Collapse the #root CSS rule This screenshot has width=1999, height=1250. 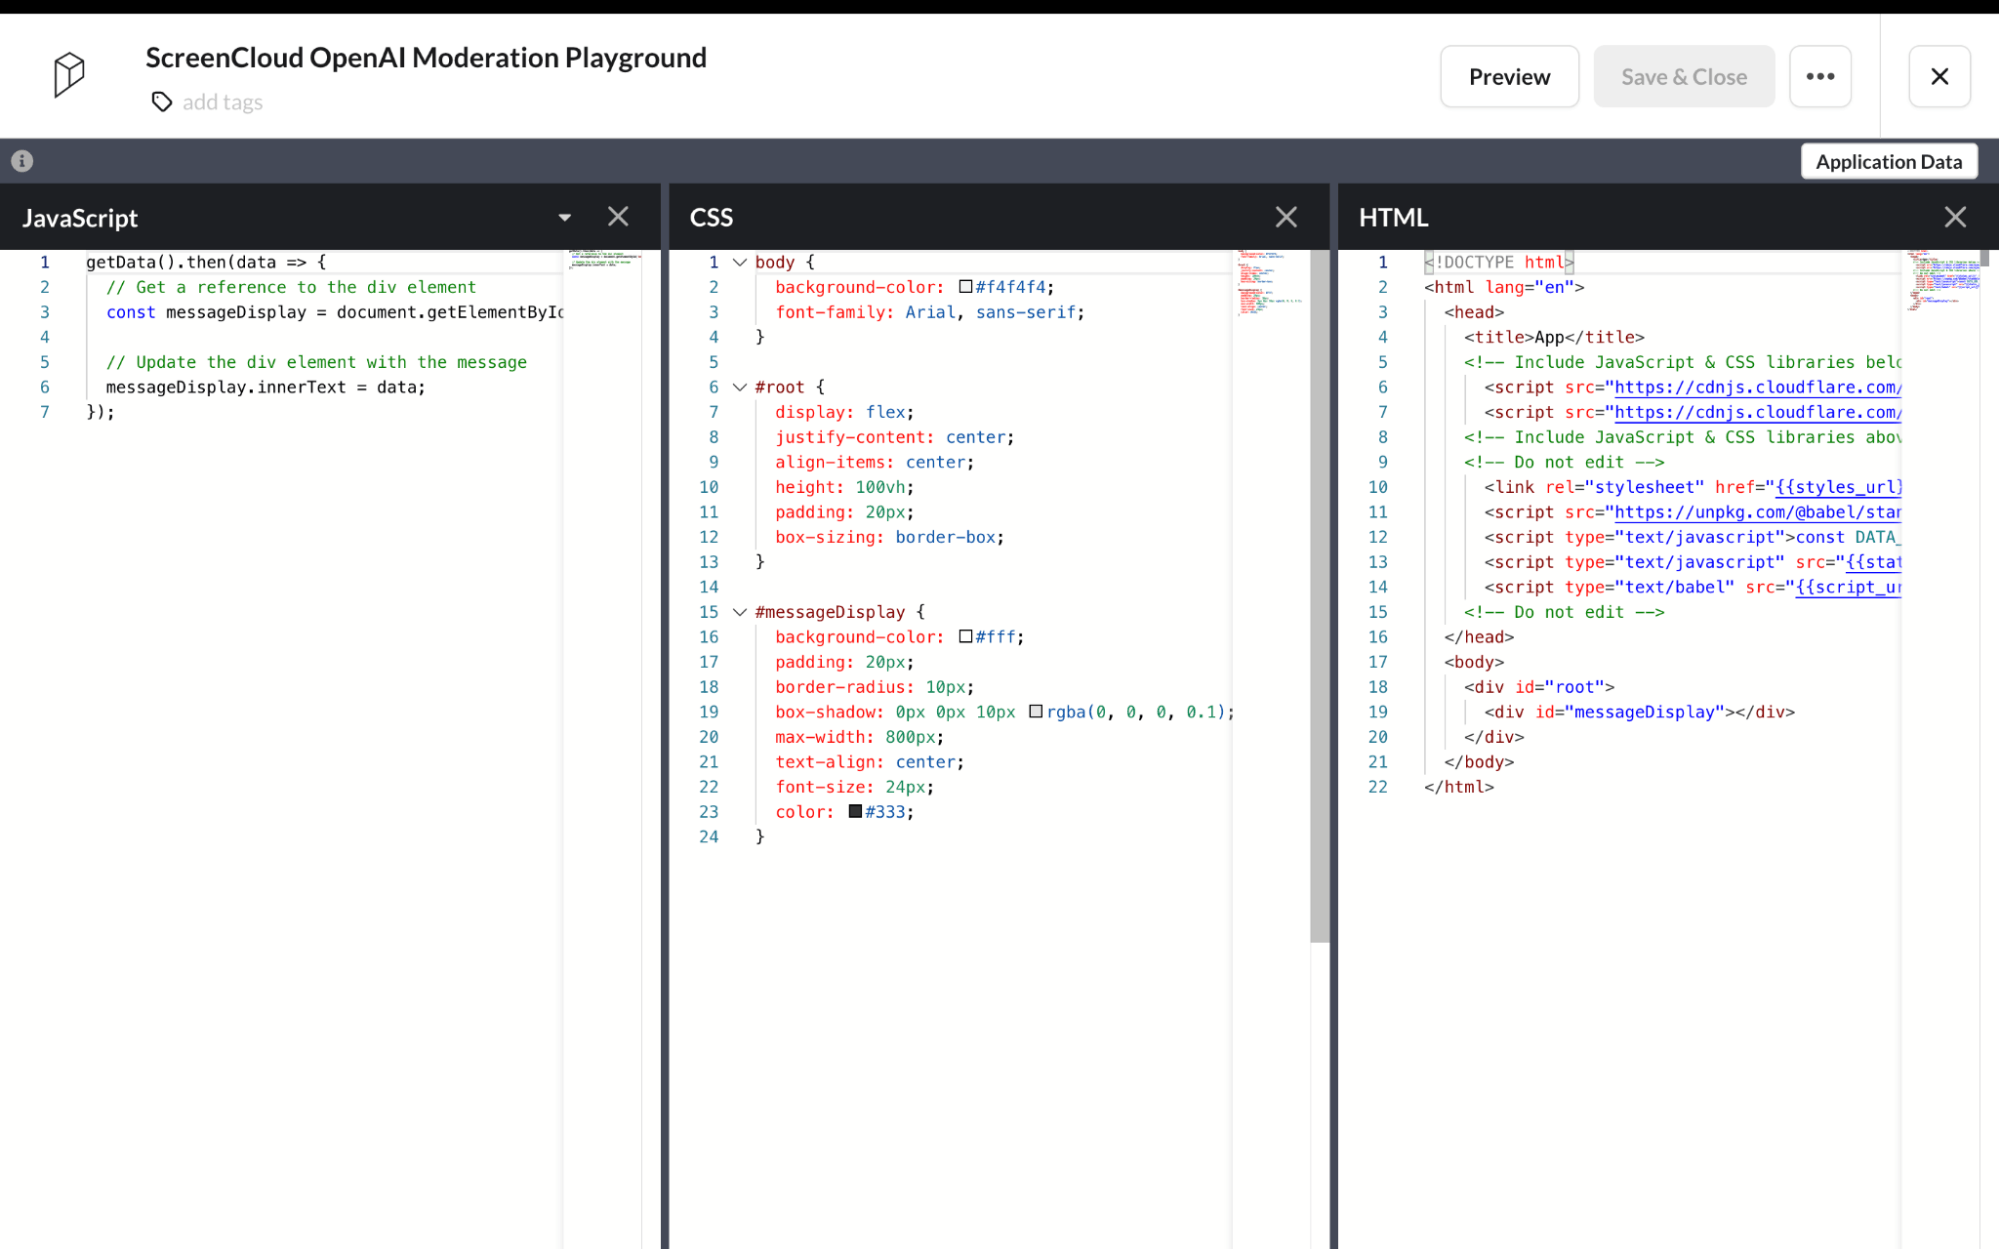coord(740,387)
